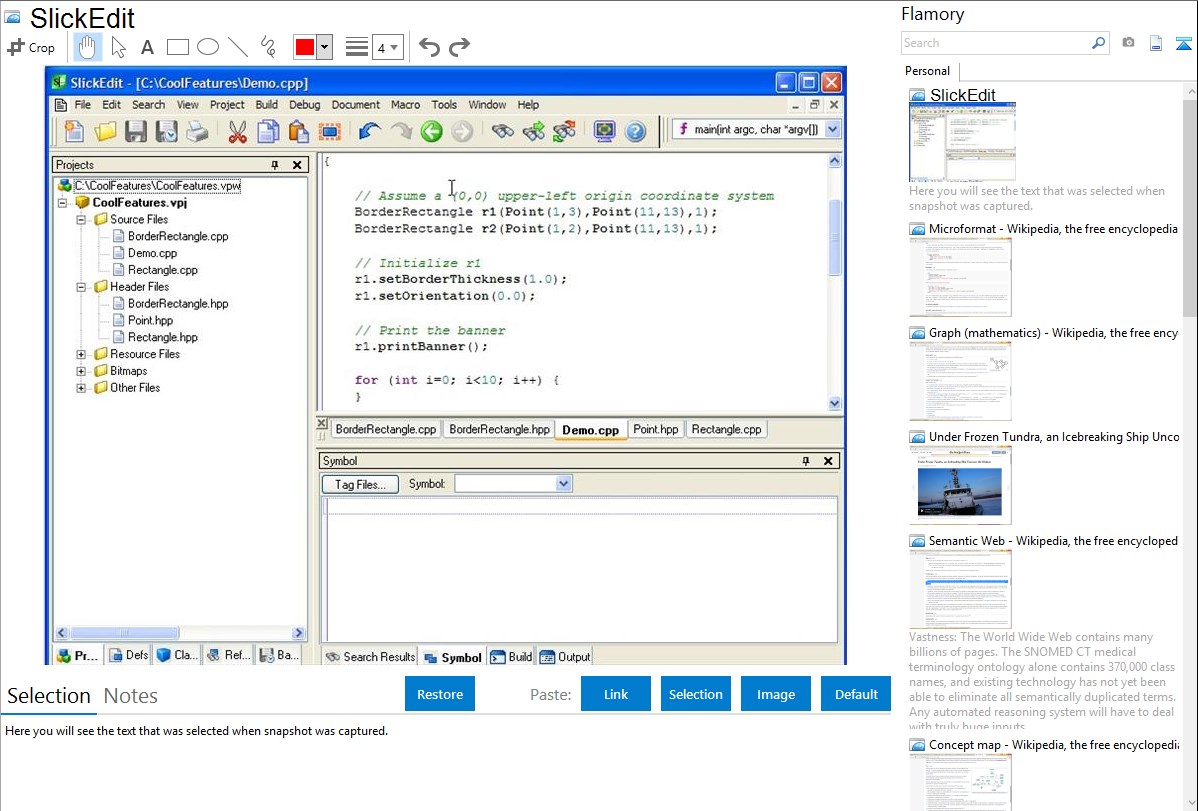Click the camera capture icon
Image resolution: width=1198 pixels, height=811 pixels.
pos(1128,43)
